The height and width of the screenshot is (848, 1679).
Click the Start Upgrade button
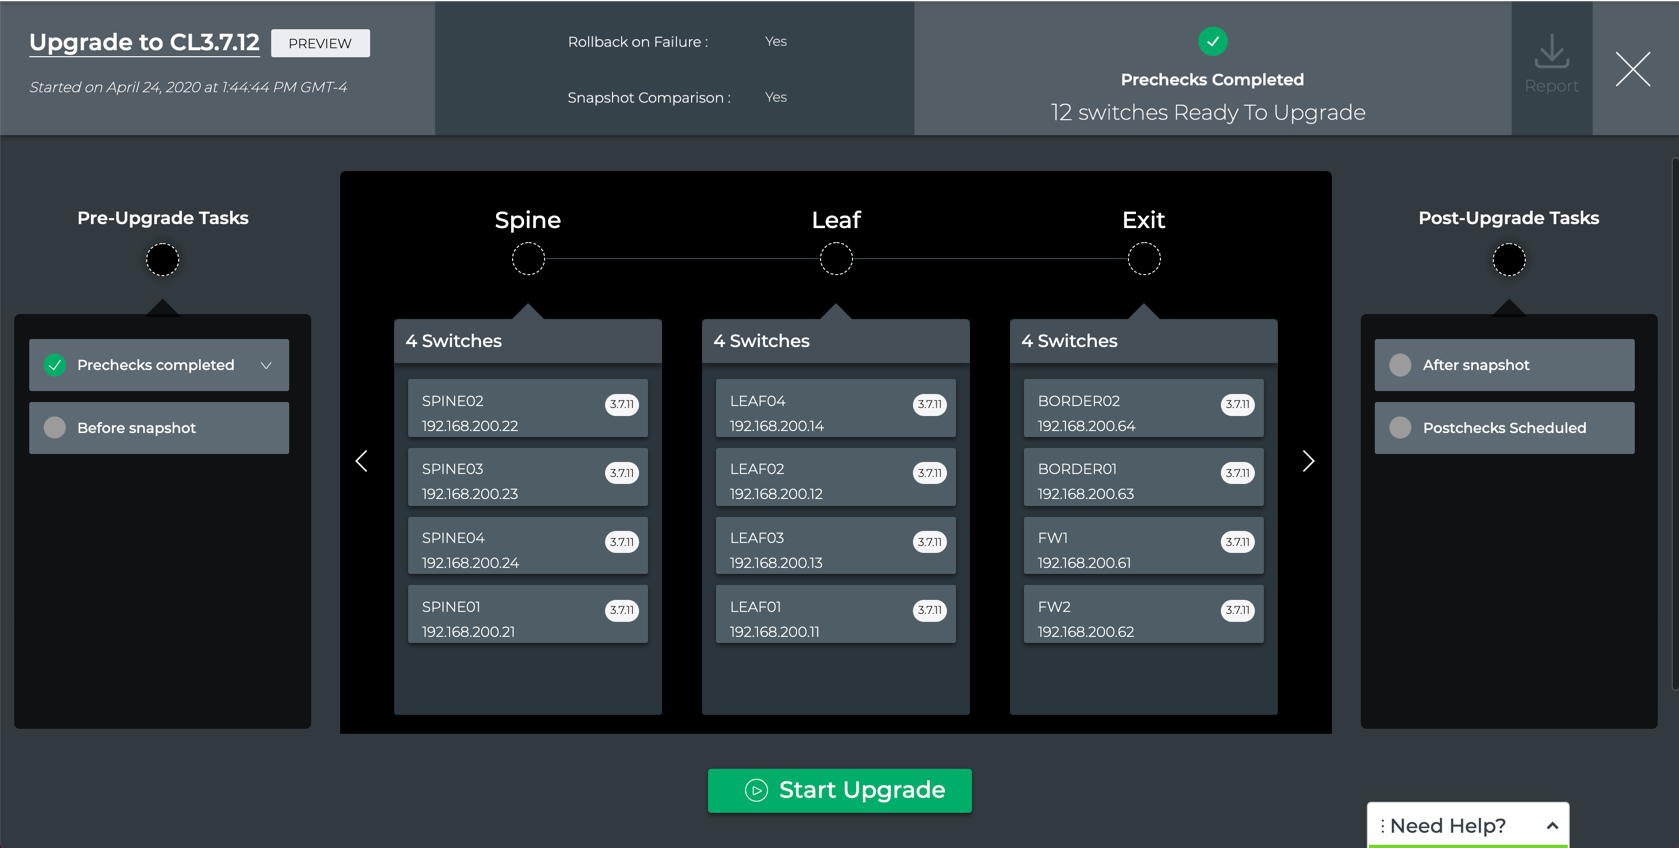click(839, 790)
